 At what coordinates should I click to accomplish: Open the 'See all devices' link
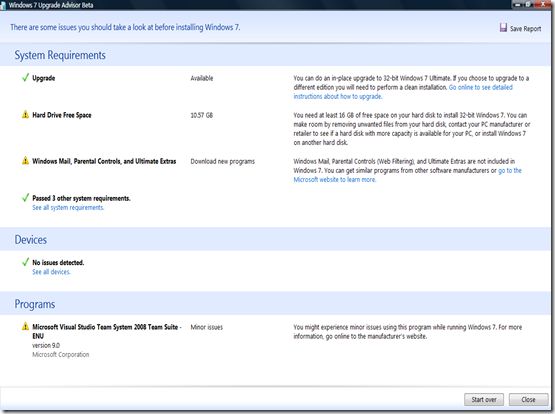coord(51,272)
